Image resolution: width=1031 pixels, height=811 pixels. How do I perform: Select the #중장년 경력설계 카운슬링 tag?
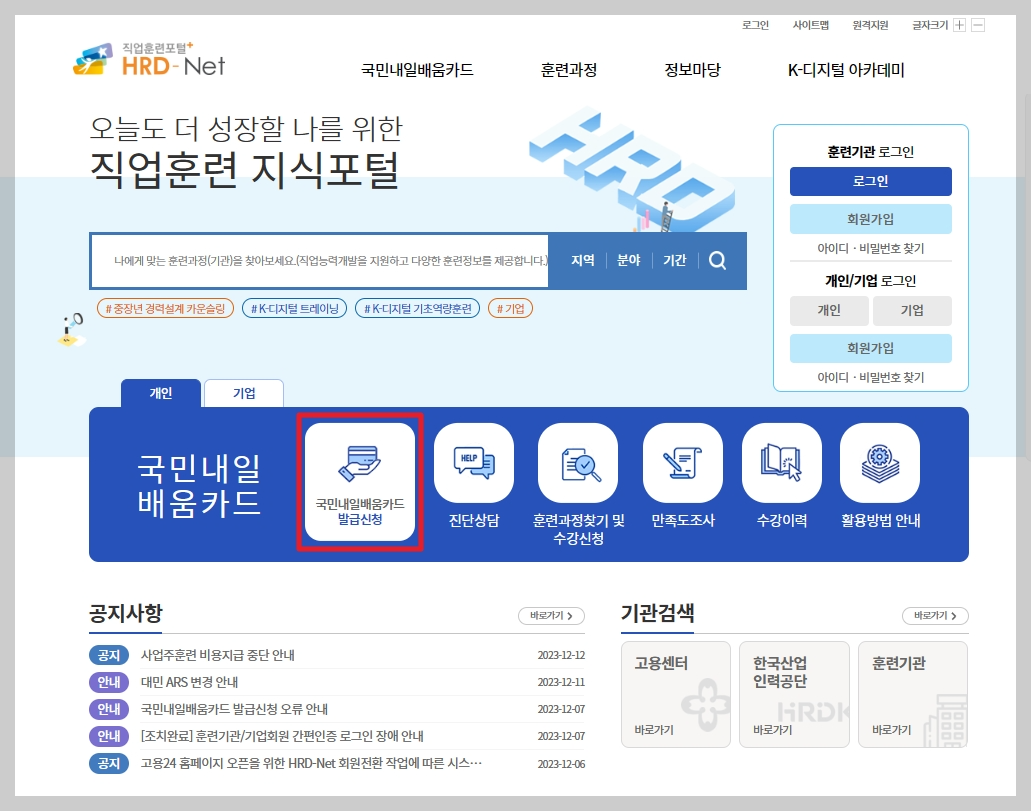165,308
